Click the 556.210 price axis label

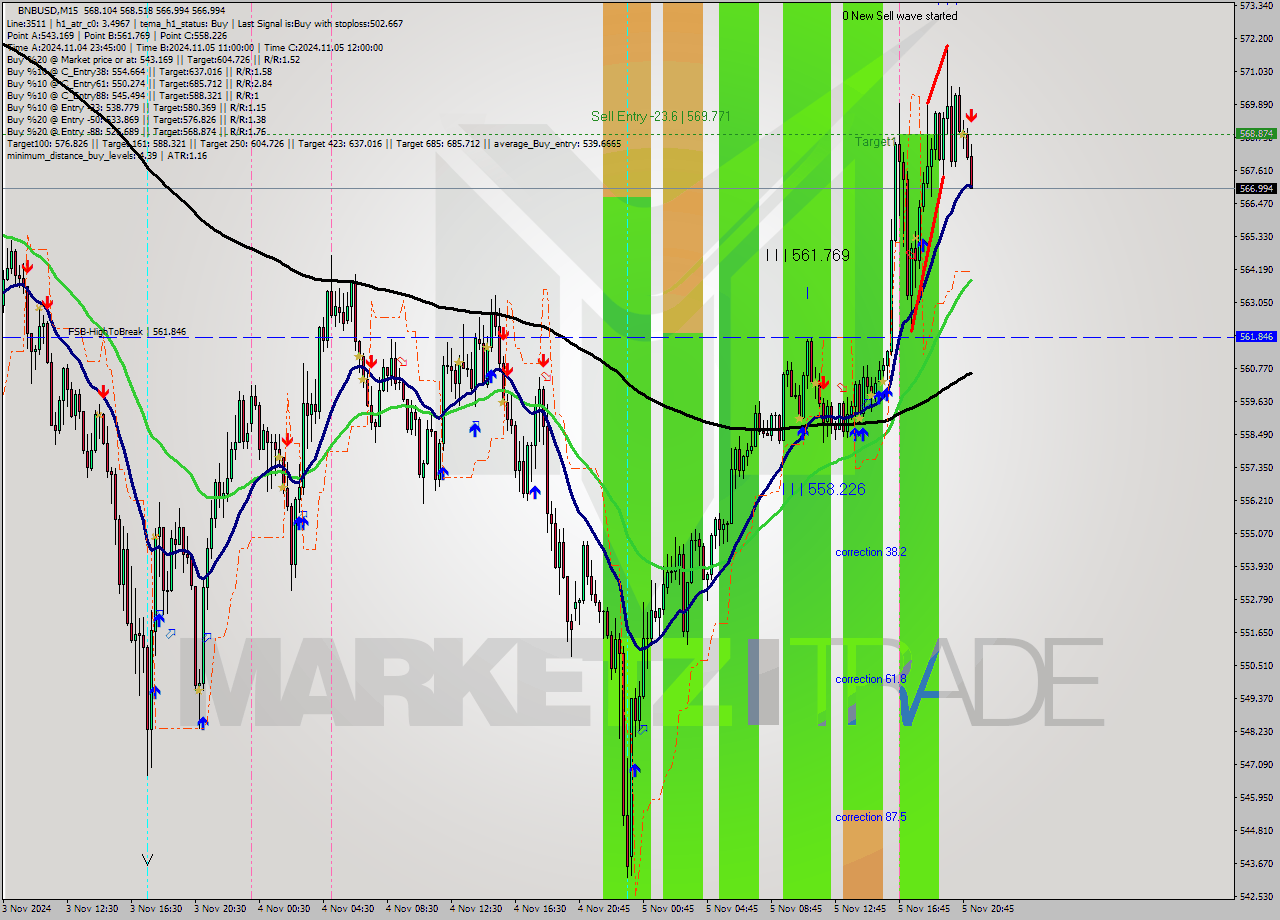coord(1256,500)
